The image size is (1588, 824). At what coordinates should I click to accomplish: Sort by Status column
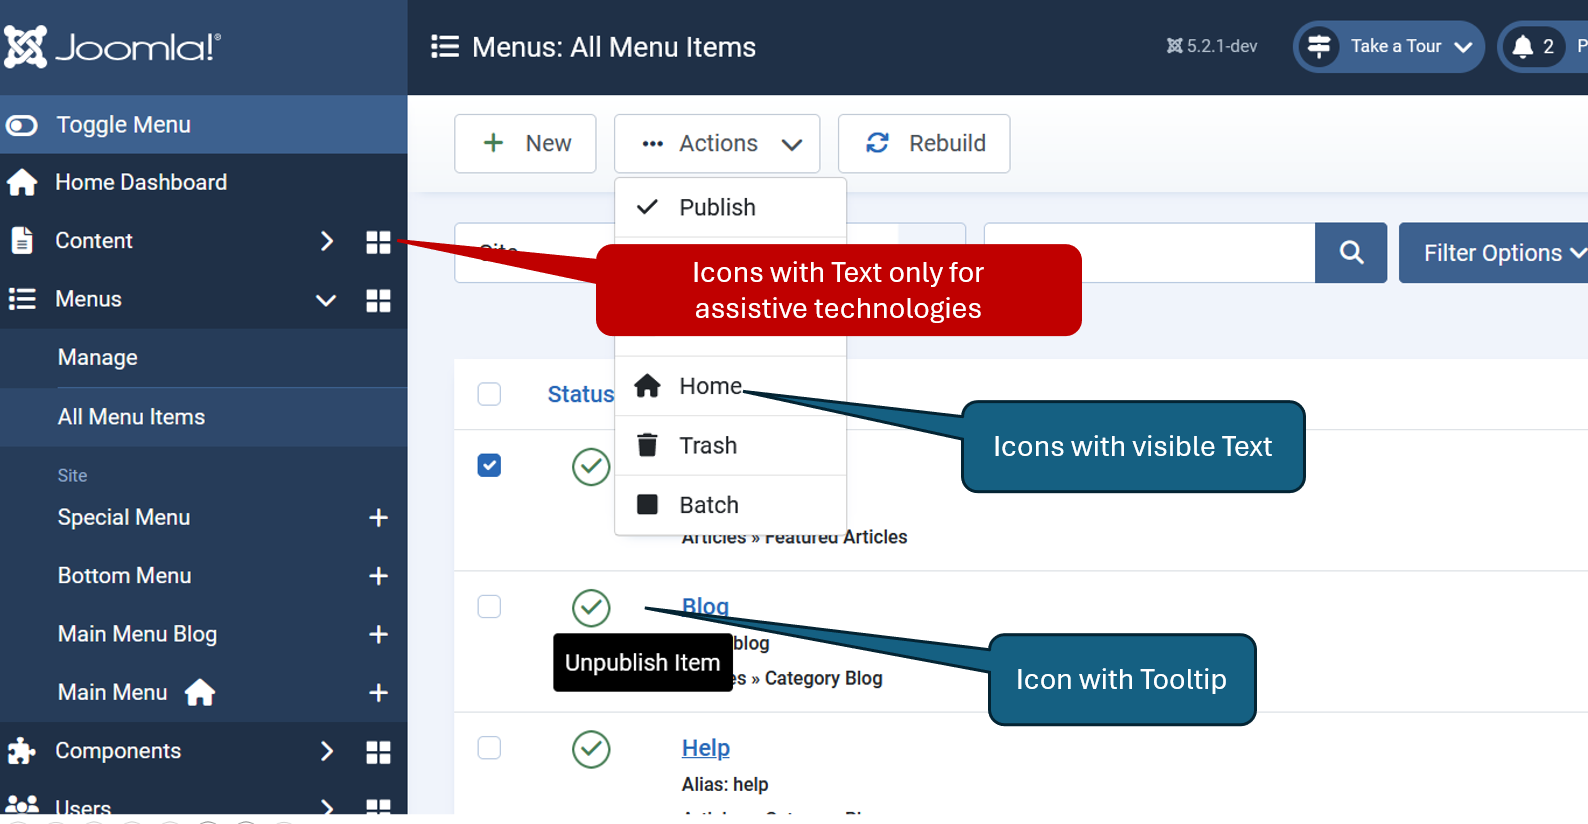coord(581,394)
